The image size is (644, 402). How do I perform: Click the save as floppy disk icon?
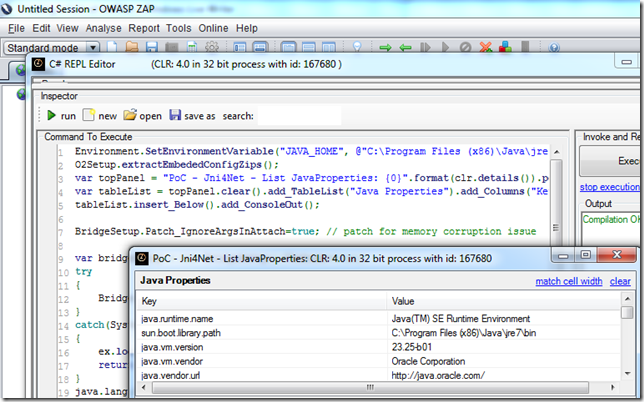point(176,116)
